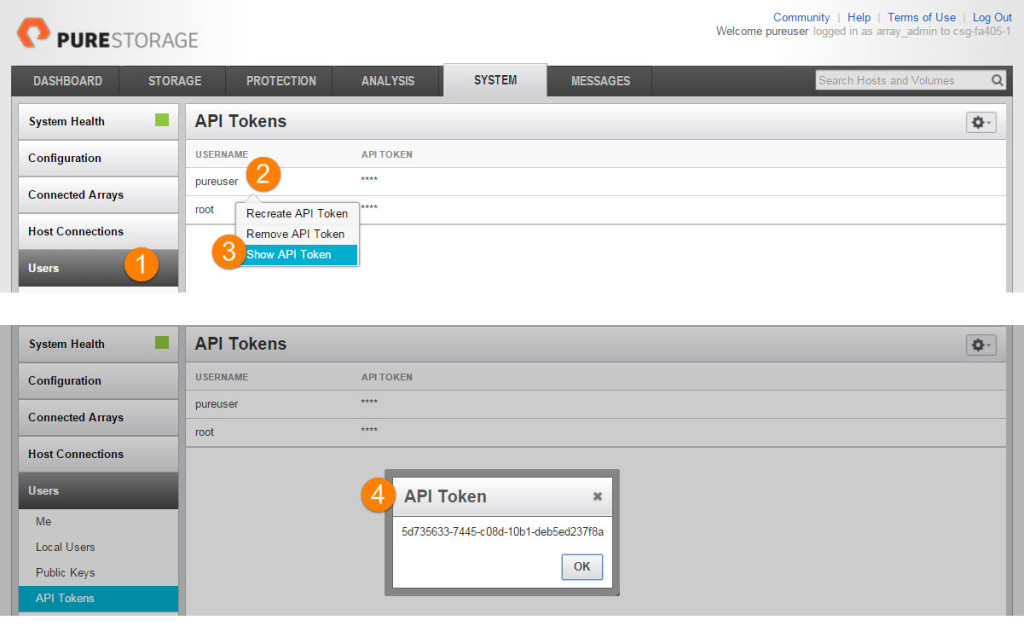Open the Dashboard tab

(68, 81)
